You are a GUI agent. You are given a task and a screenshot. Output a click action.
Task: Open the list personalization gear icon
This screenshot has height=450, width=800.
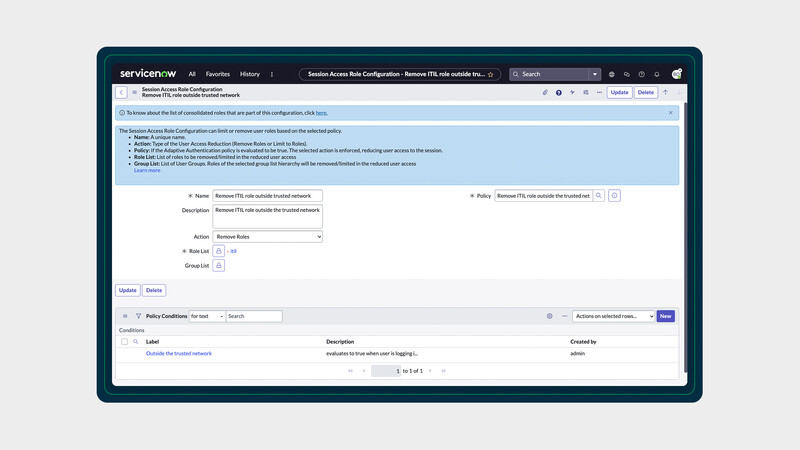pos(549,316)
